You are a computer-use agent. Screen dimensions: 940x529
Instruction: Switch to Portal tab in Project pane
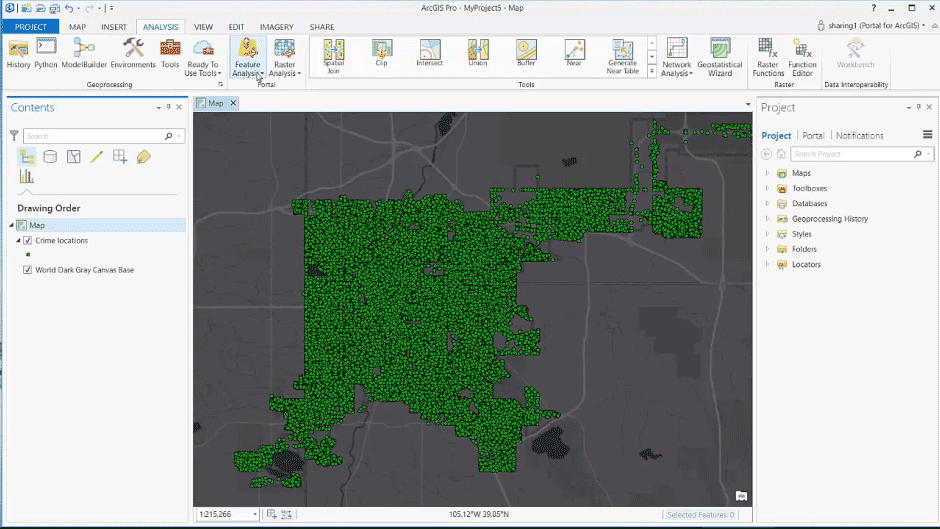(x=813, y=136)
